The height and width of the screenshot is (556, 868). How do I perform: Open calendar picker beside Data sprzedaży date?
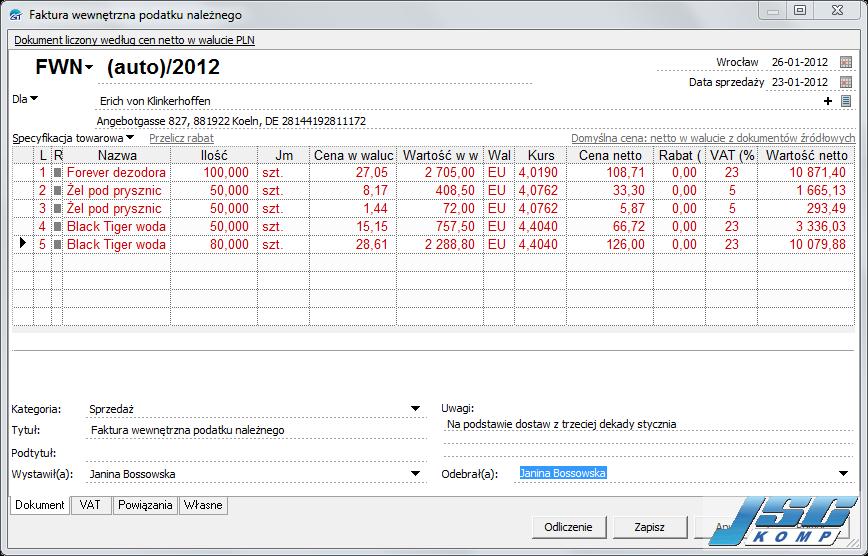[x=845, y=82]
